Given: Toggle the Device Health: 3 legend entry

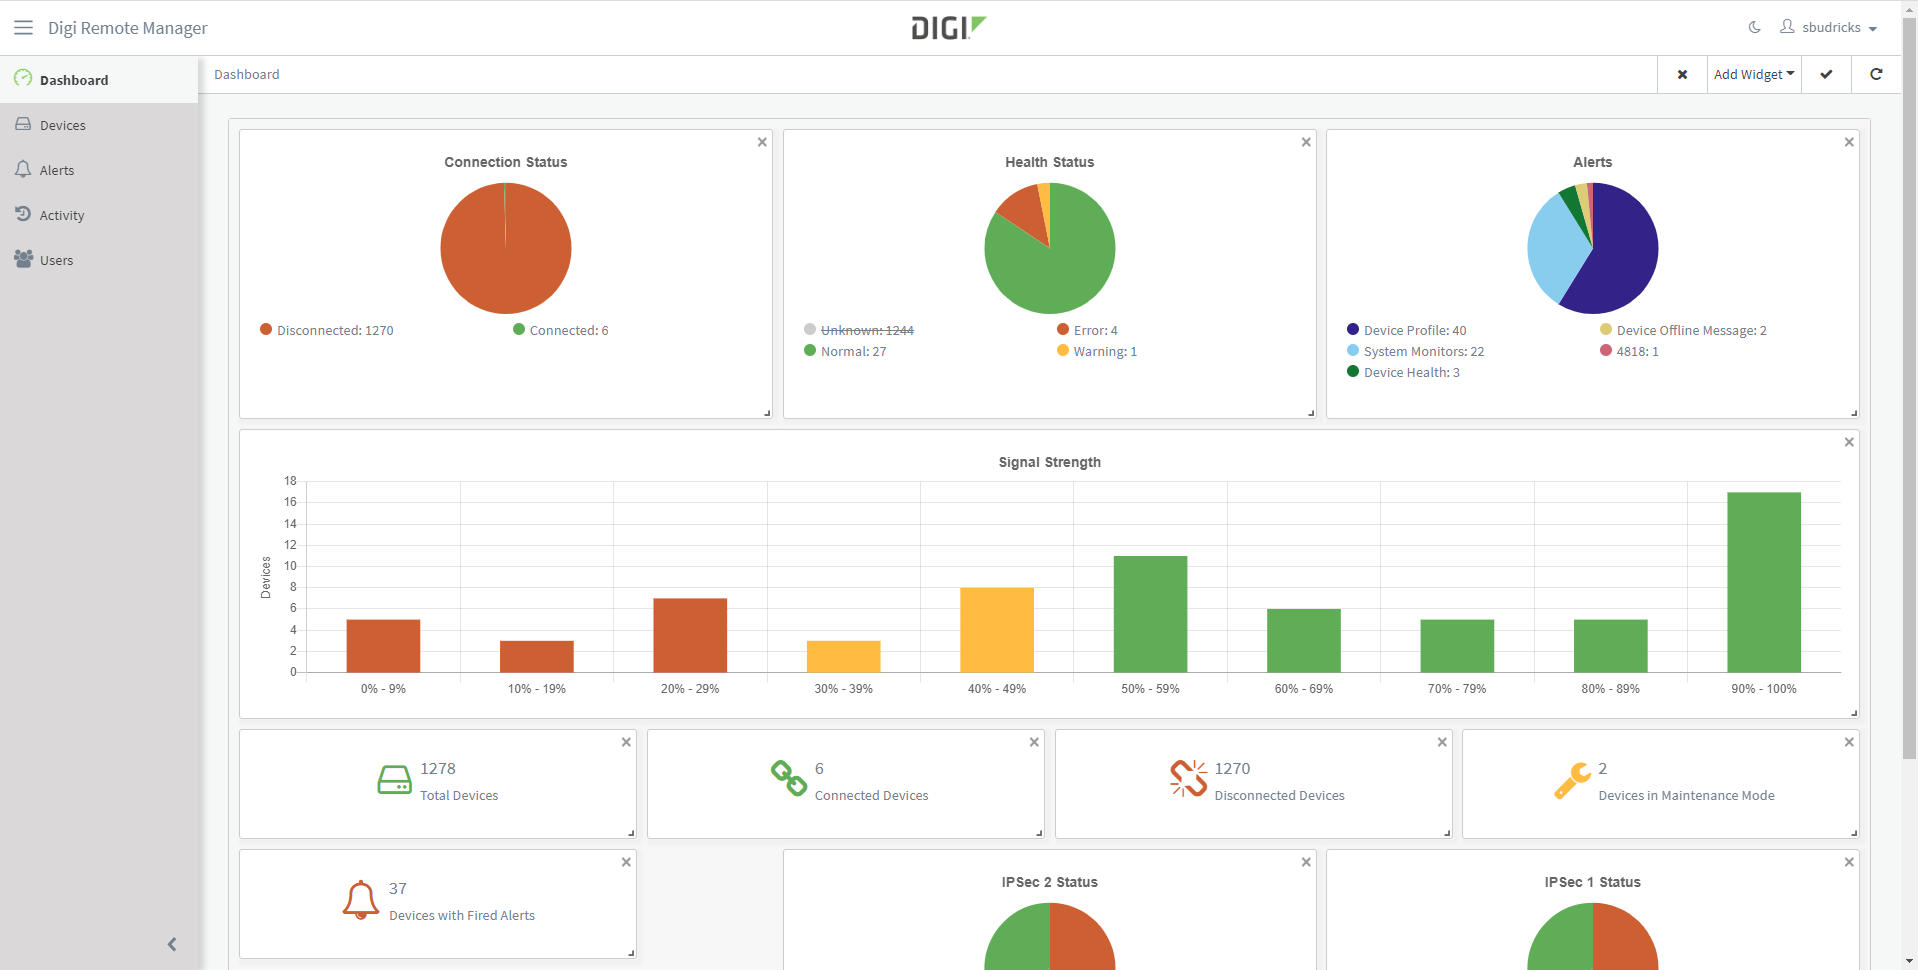Looking at the screenshot, I should click(1403, 372).
